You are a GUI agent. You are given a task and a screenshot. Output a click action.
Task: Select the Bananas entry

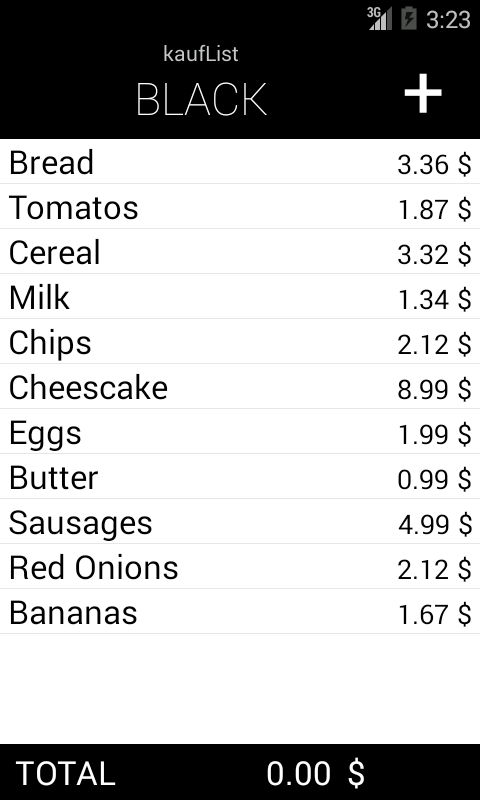240,611
